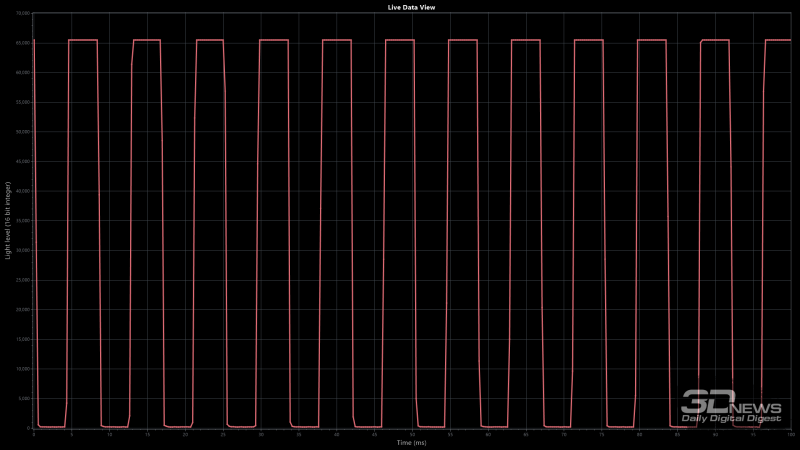Click the 35 ms label on the time axis
The image size is (800, 450).
point(298,433)
